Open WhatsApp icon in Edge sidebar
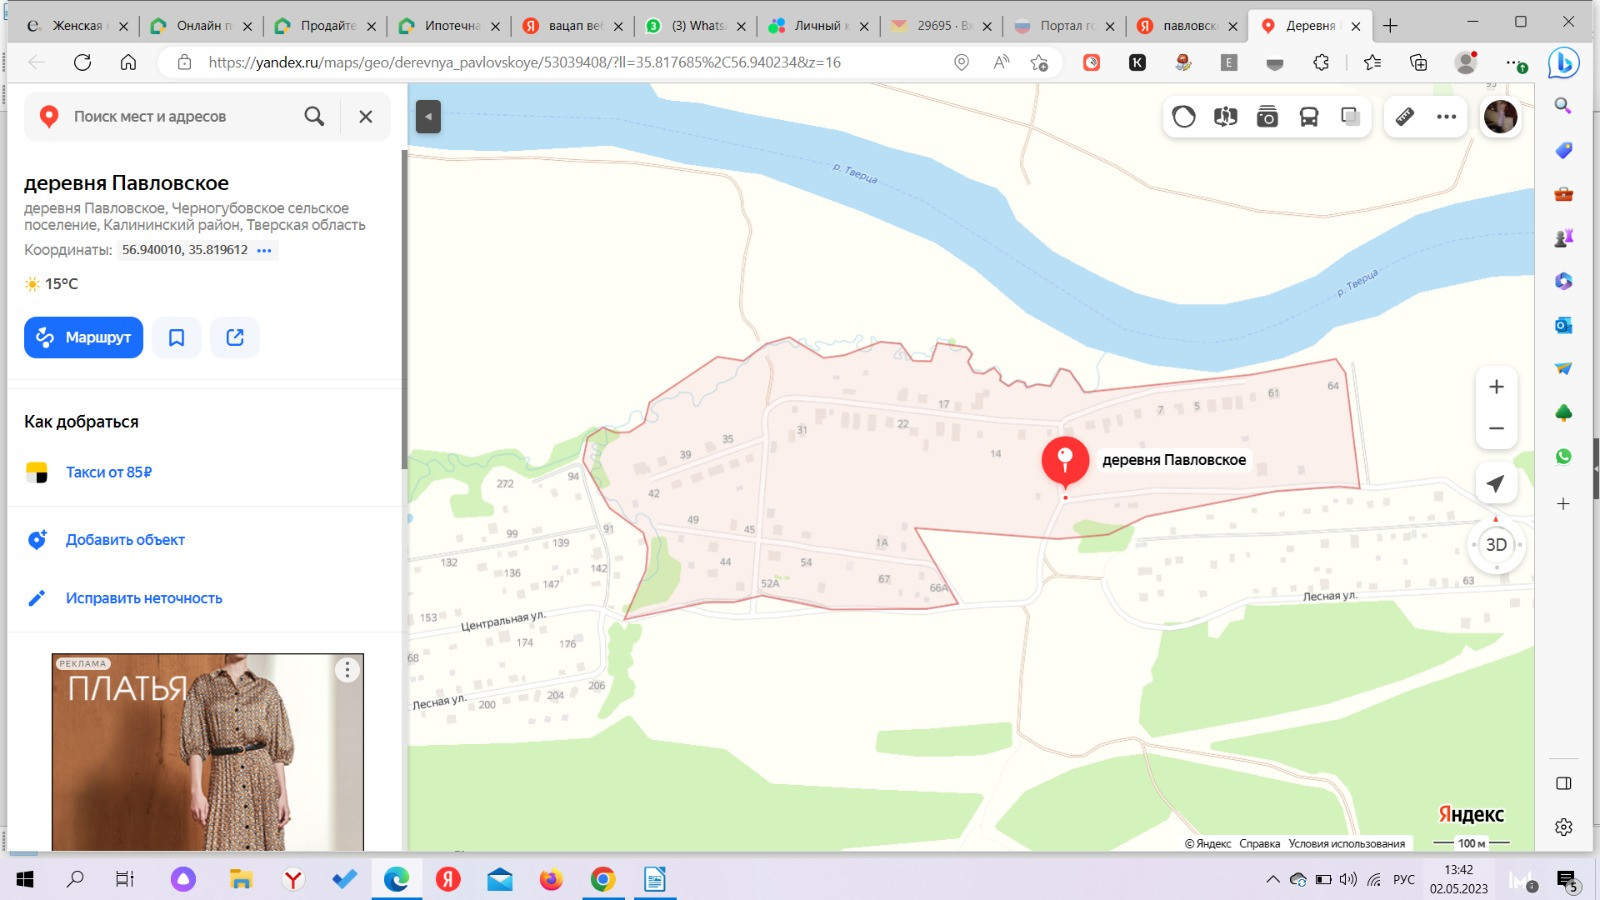1600x900 pixels. (1563, 457)
